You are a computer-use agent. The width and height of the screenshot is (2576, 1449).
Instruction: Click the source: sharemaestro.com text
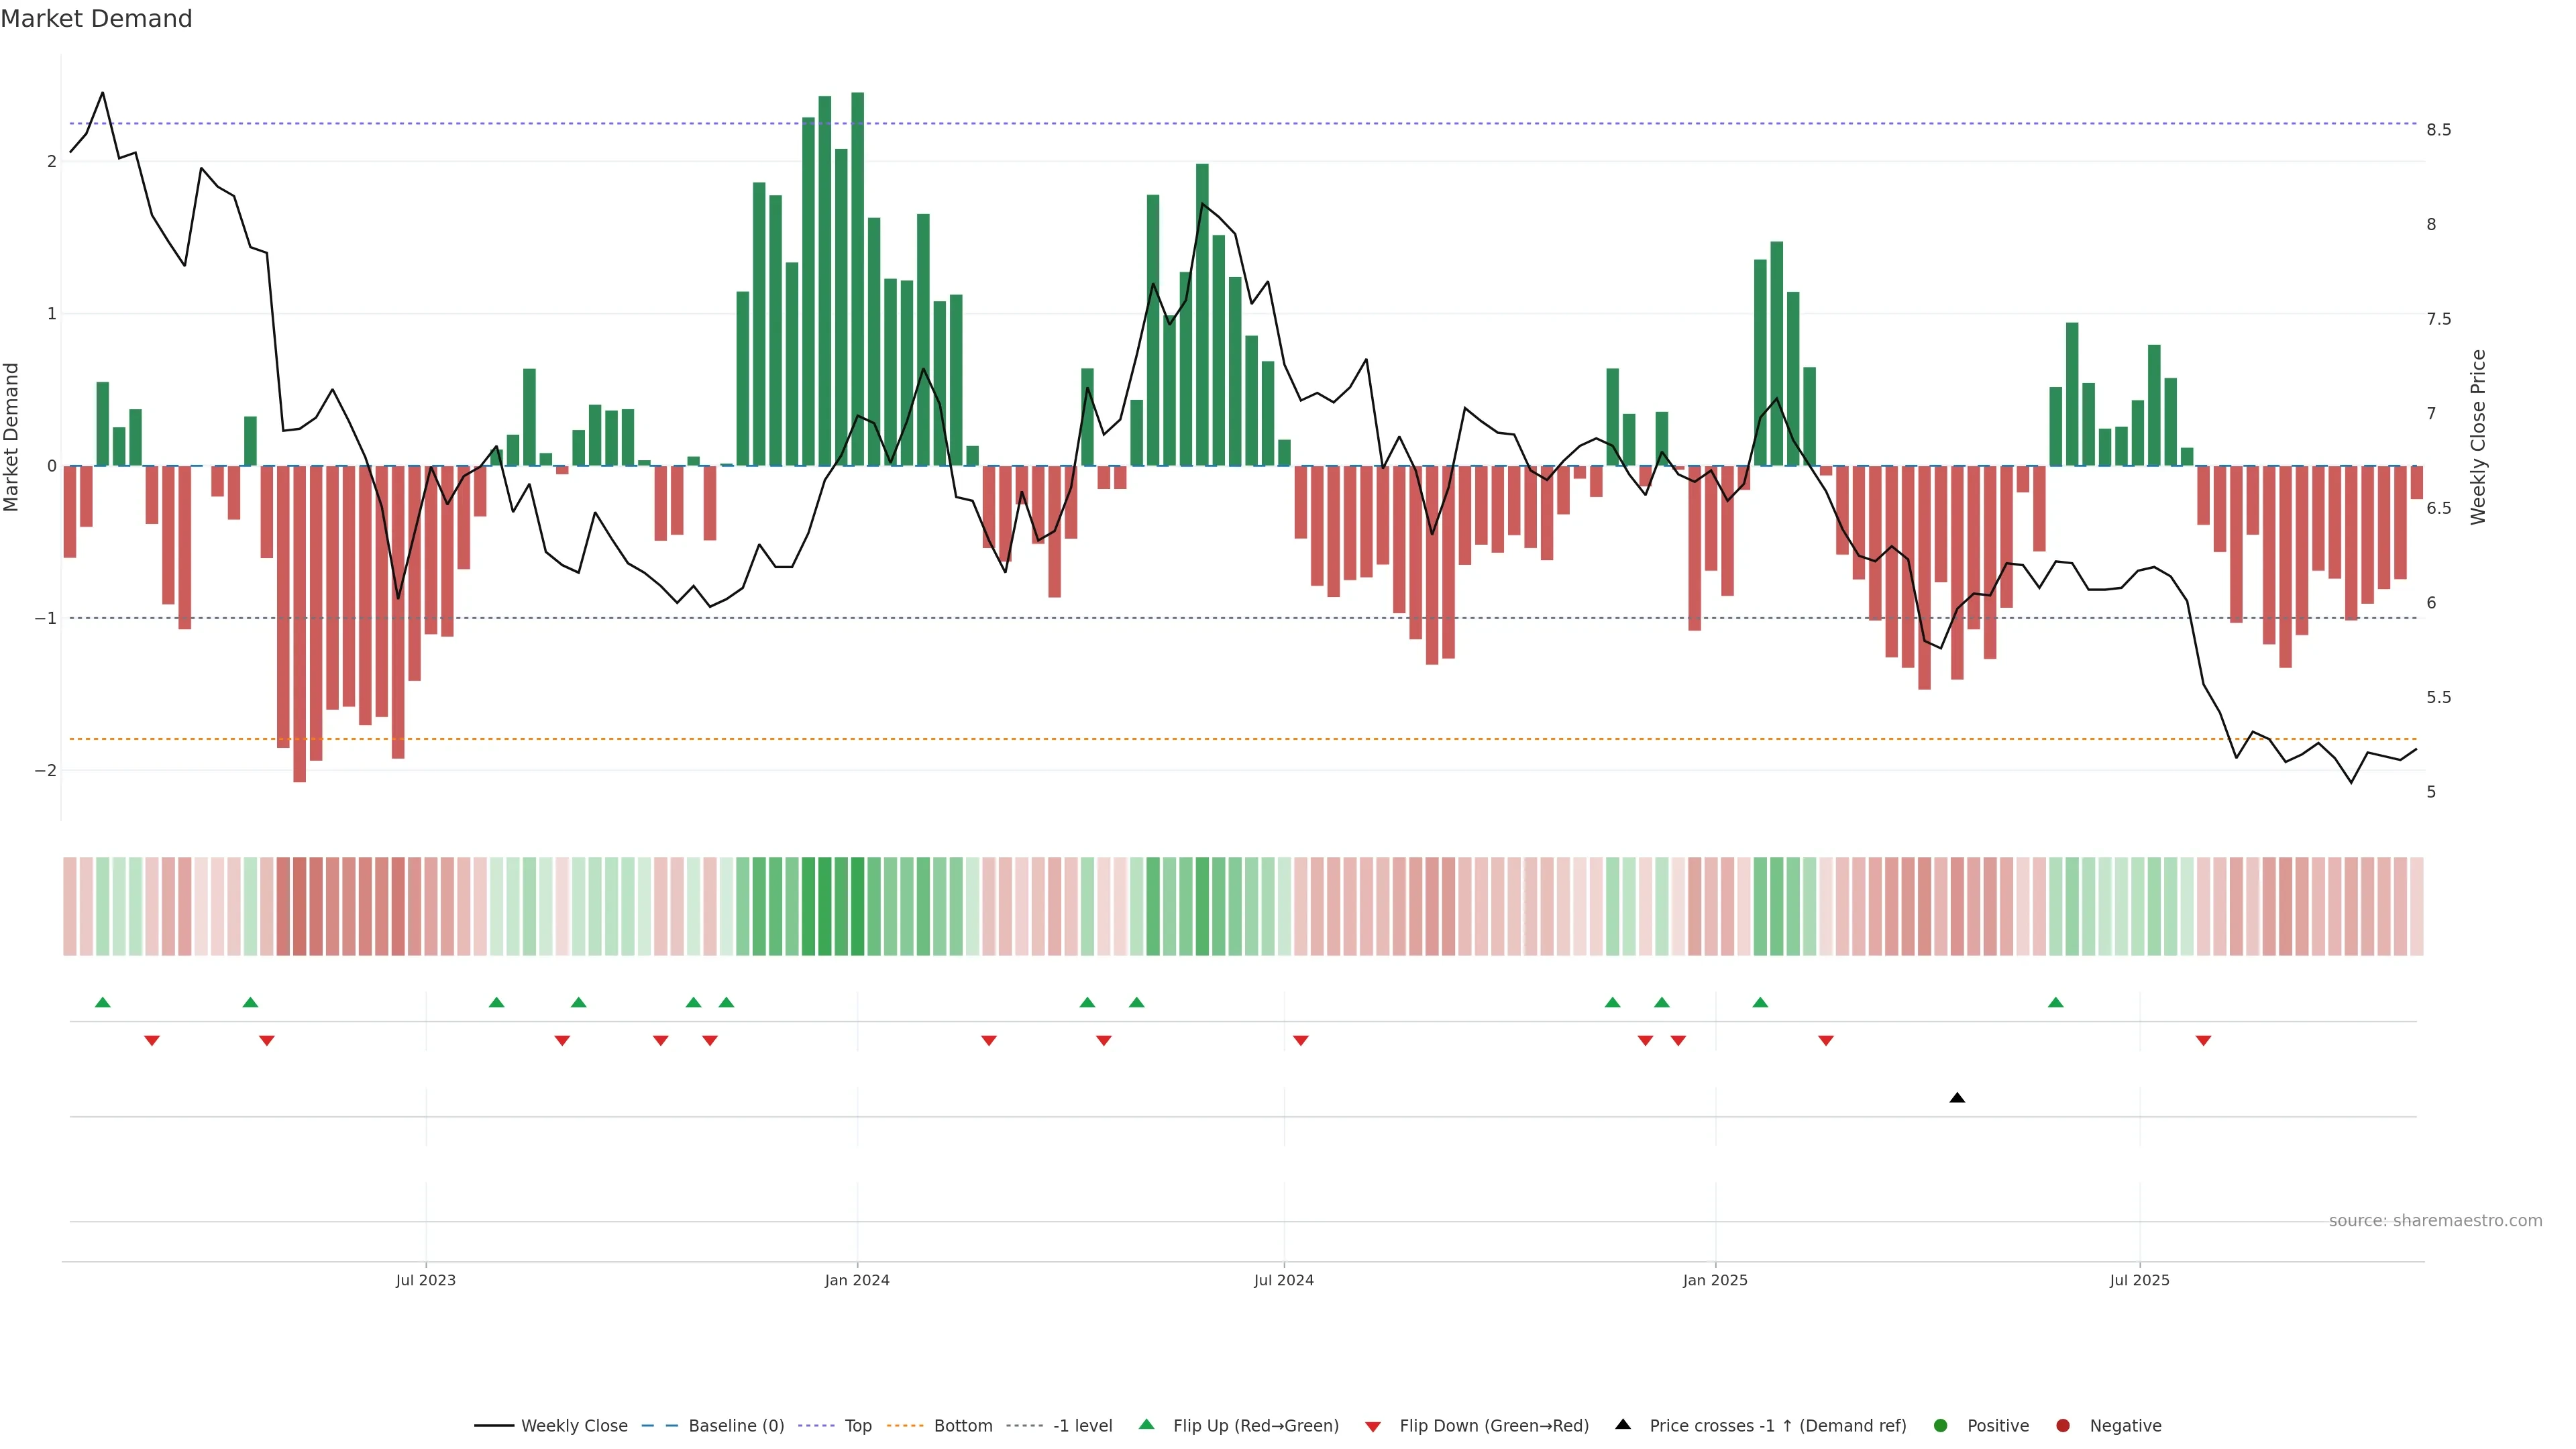[2435, 1221]
